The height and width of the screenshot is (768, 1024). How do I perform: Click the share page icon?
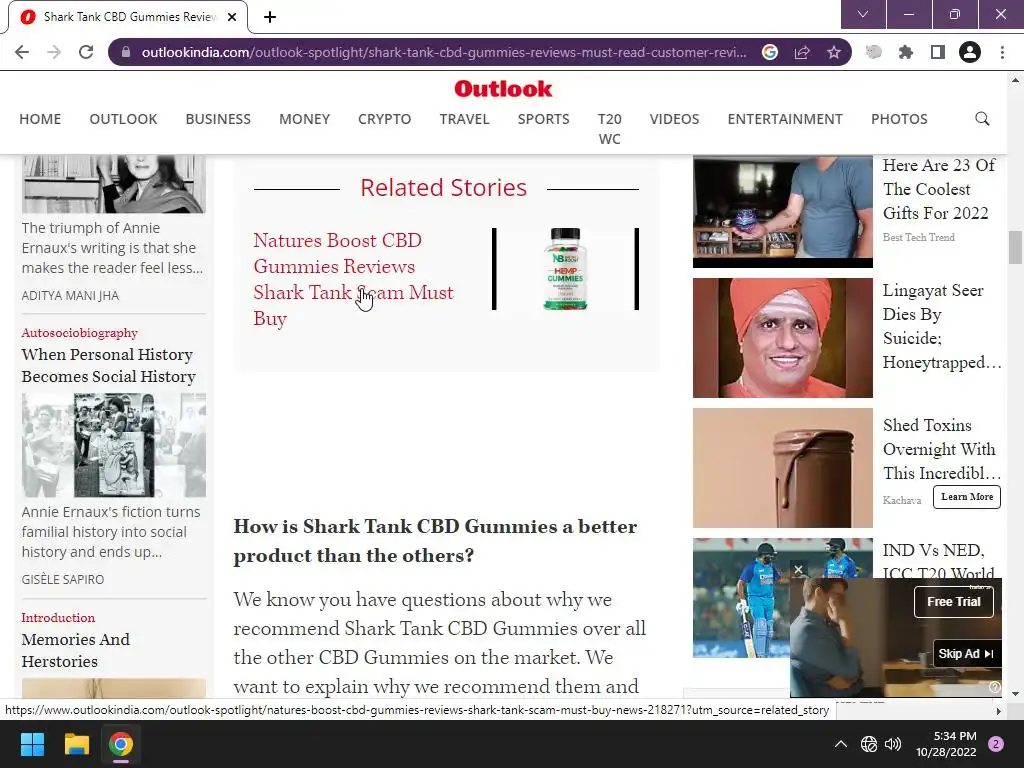click(x=802, y=52)
